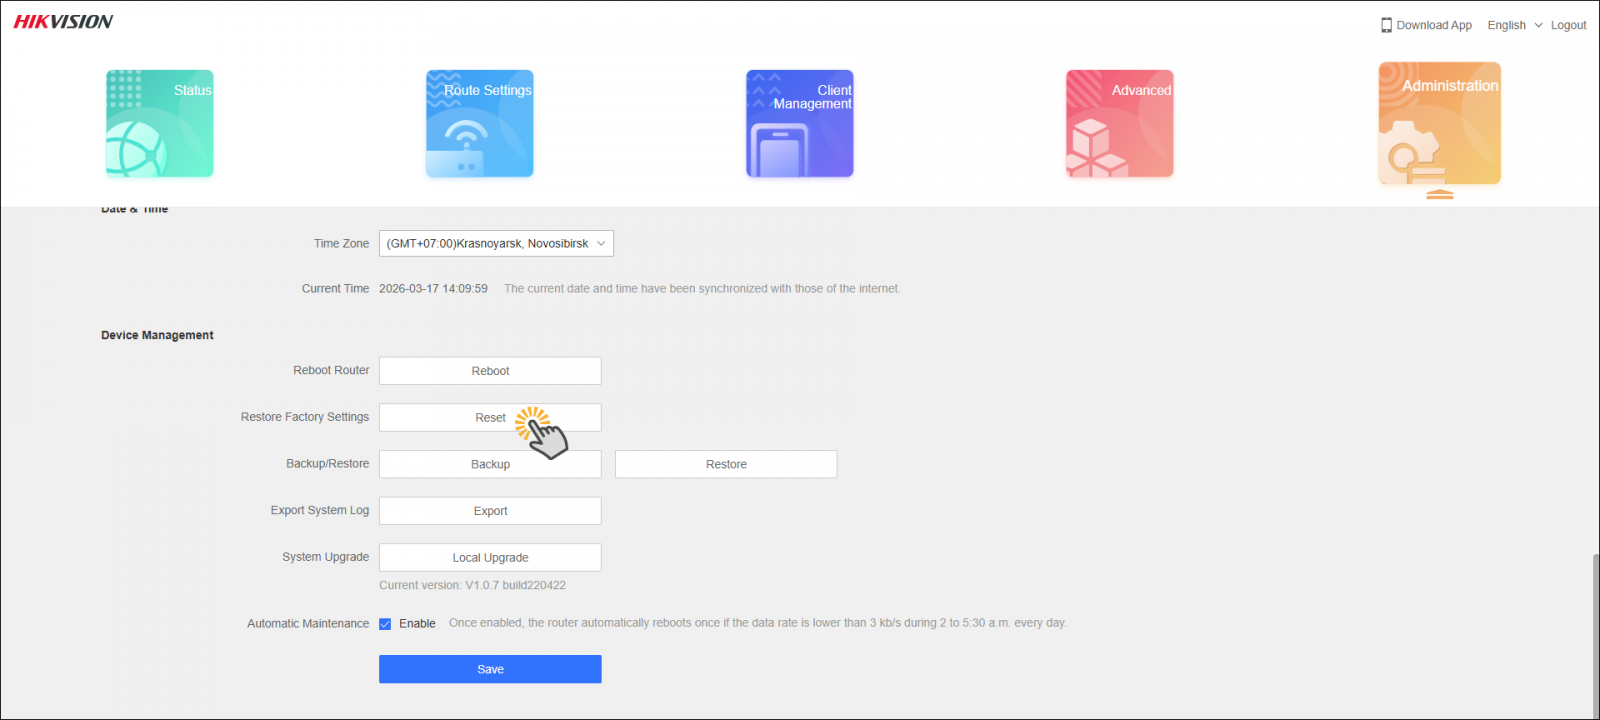Click the Backup button
The image size is (1600, 720).
(490, 465)
